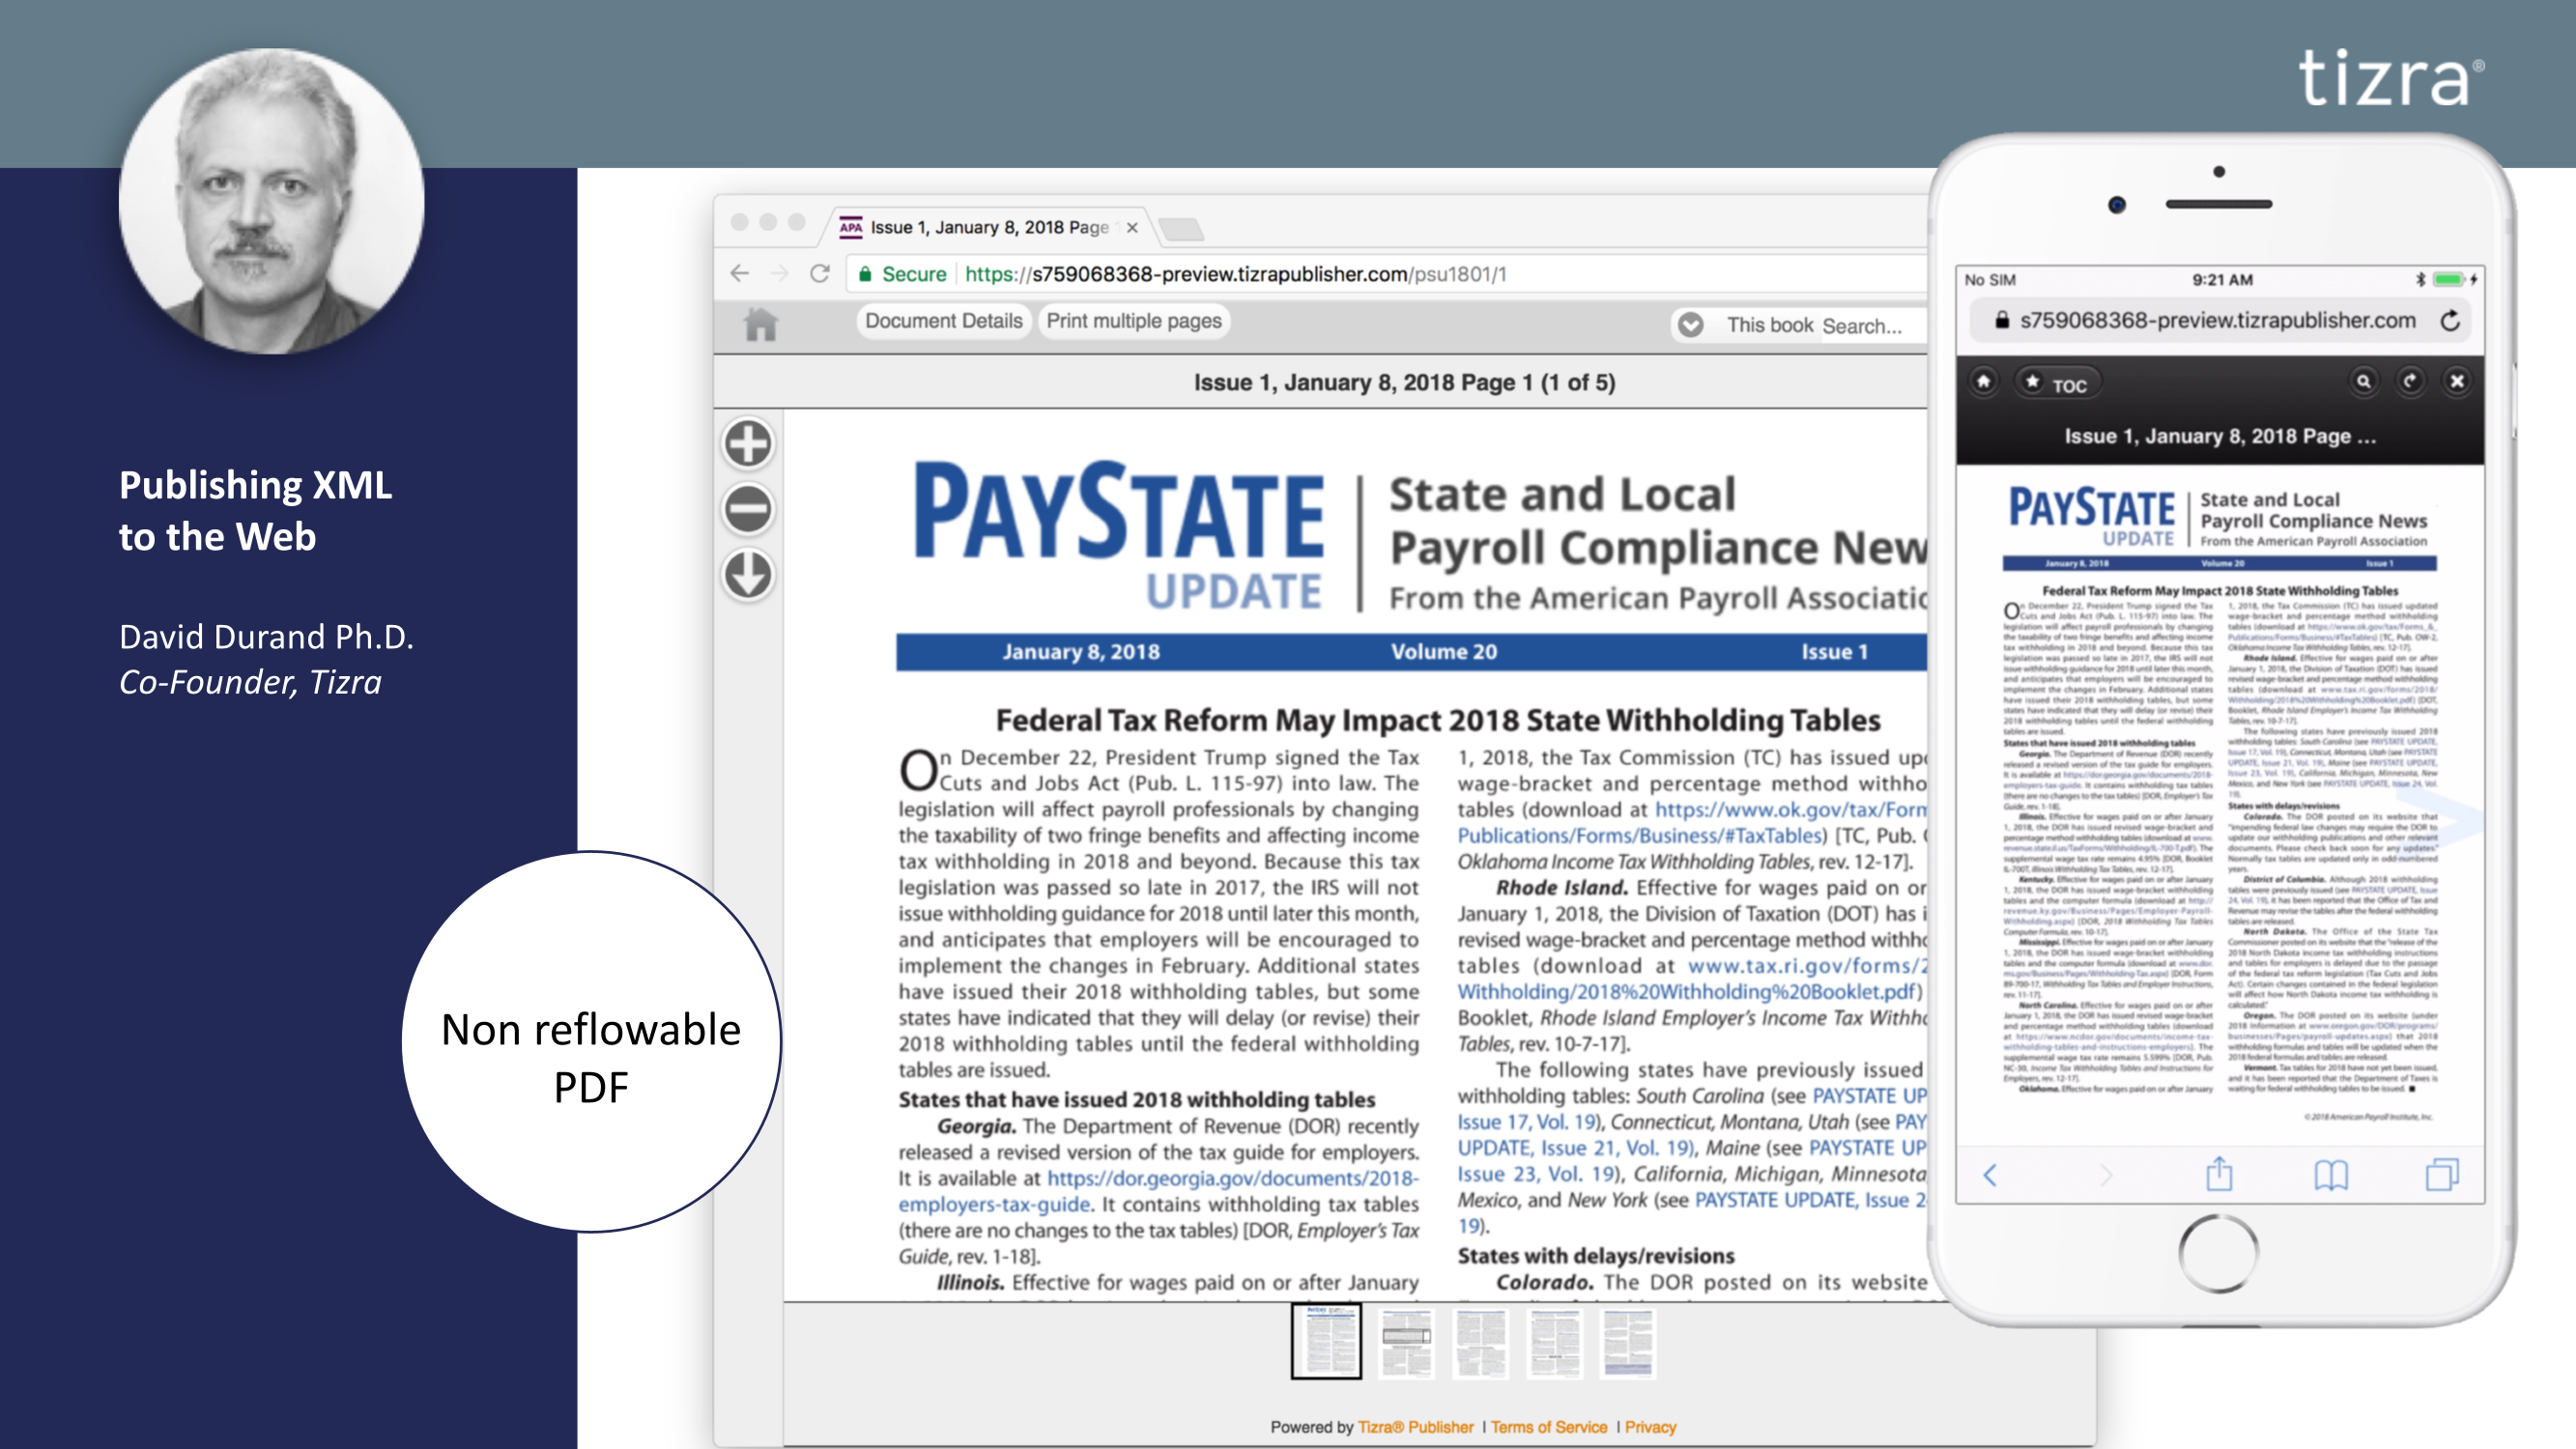Click the zoom in plus icon
2576x1449 pixels.
pos(748,444)
